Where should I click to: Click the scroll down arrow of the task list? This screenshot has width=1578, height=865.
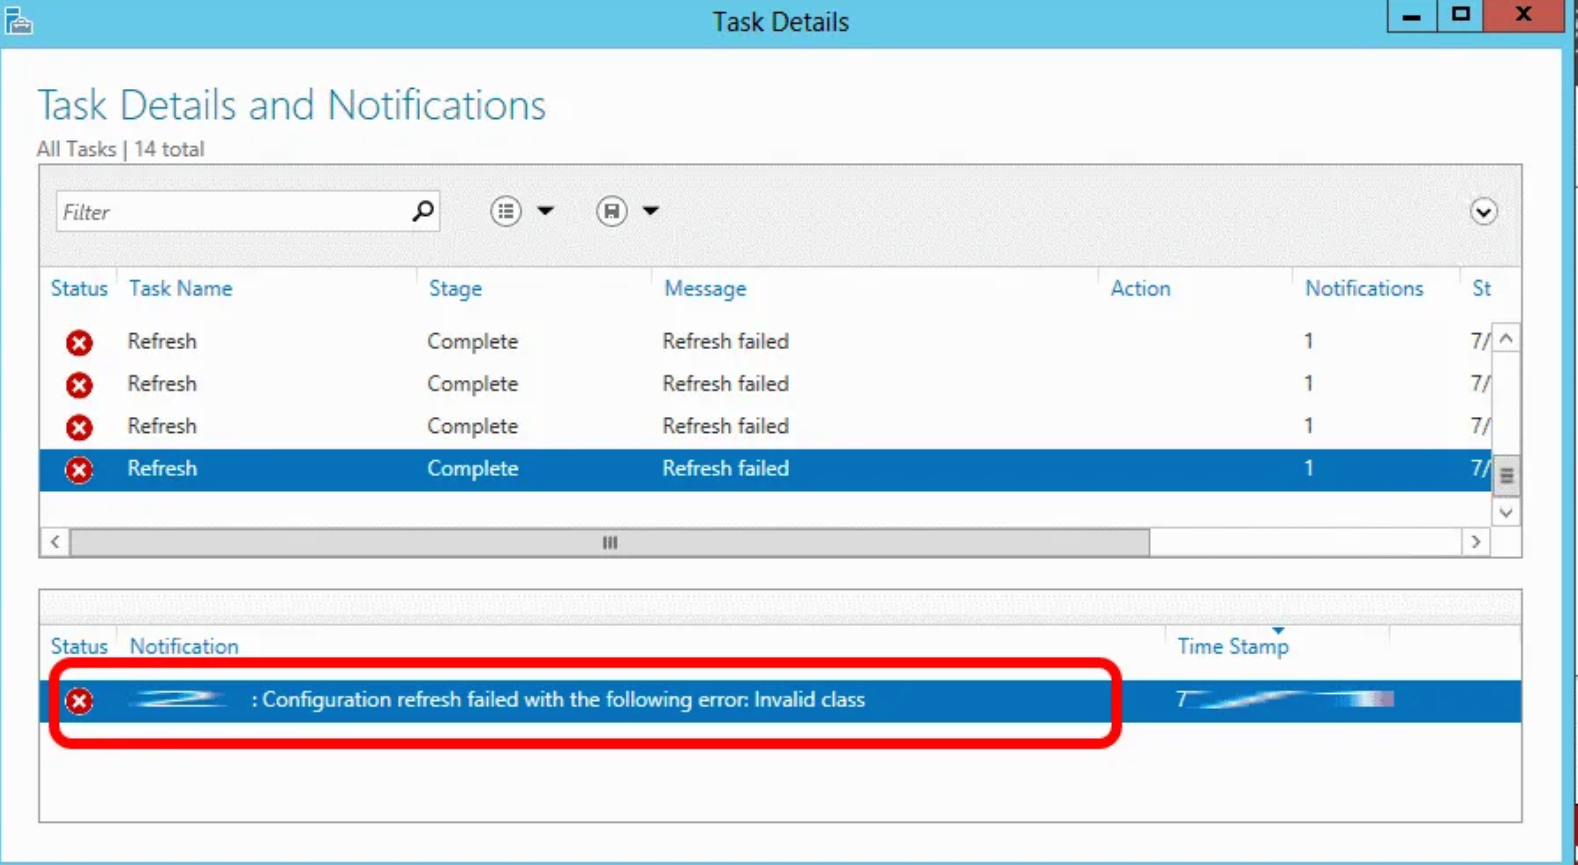(1506, 512)
